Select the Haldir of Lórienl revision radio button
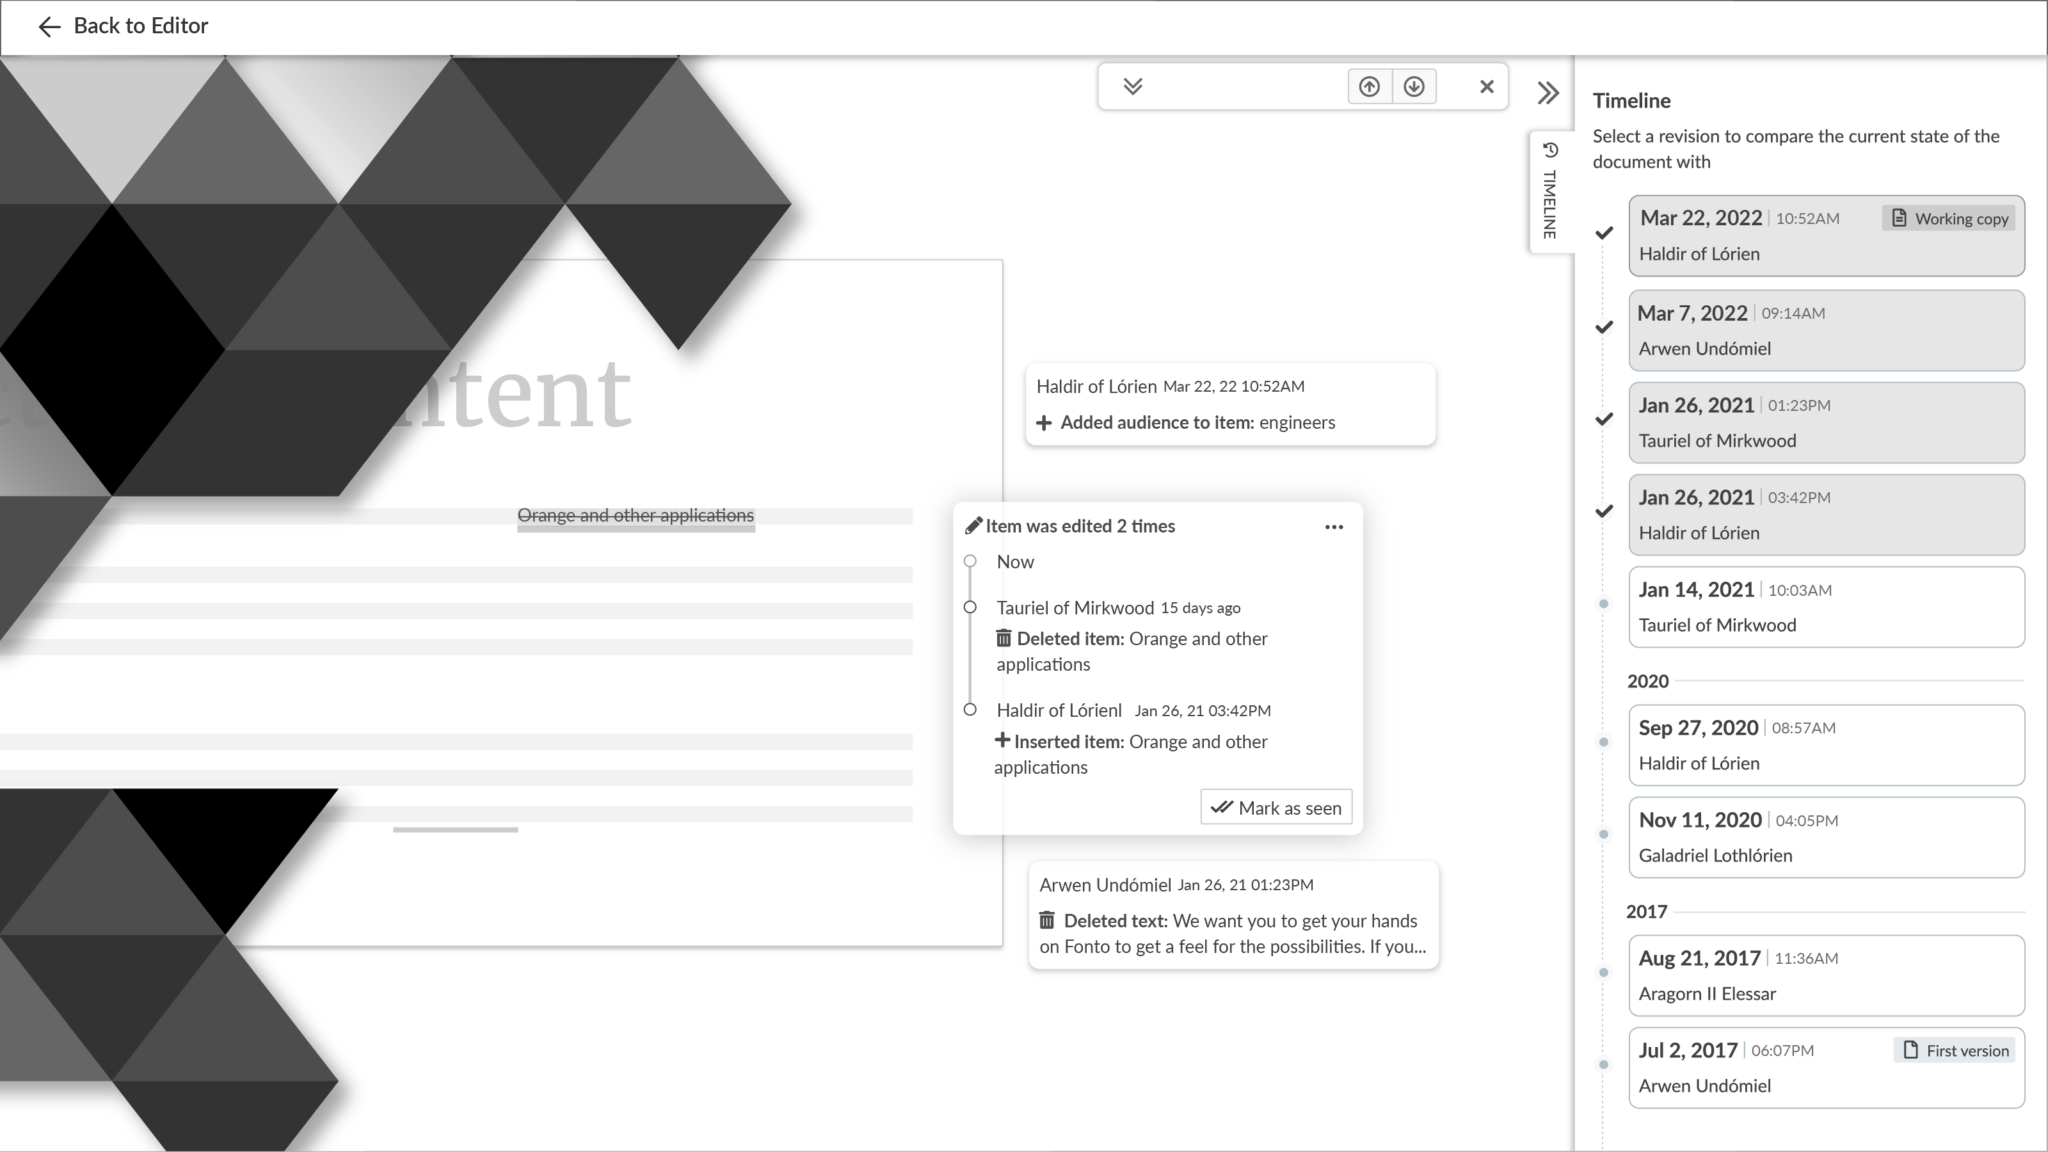 [971, 710]
